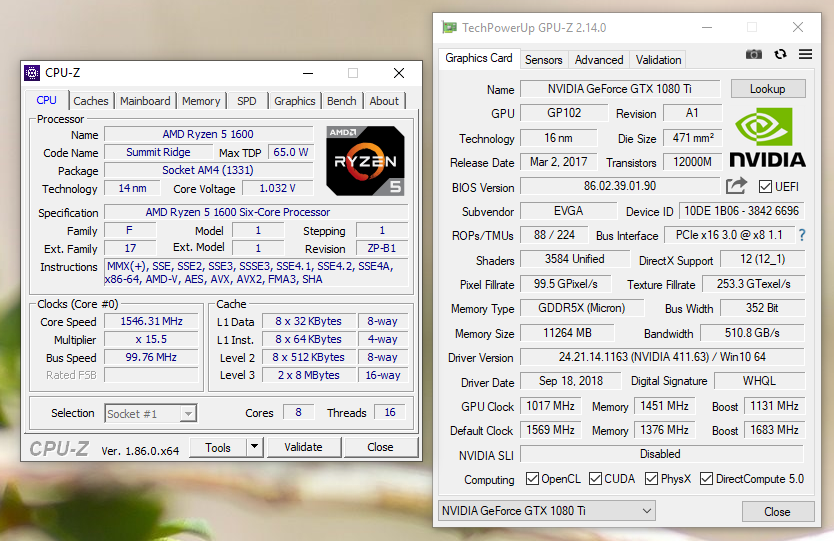
Task: Click the Release Date value Mar 2, 2017
Action: (x=558, y=162)
